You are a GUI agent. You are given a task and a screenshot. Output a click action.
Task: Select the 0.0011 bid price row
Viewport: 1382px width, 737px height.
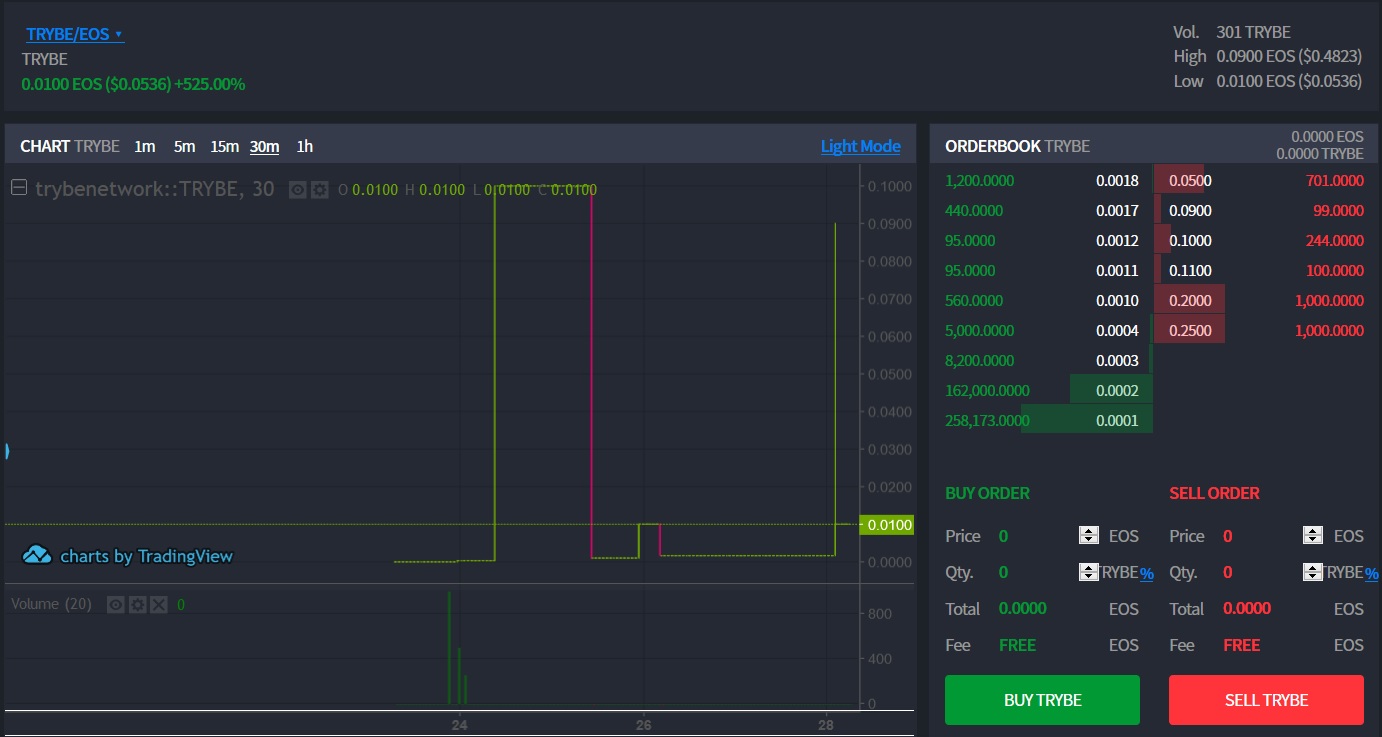pos(1042,271)
